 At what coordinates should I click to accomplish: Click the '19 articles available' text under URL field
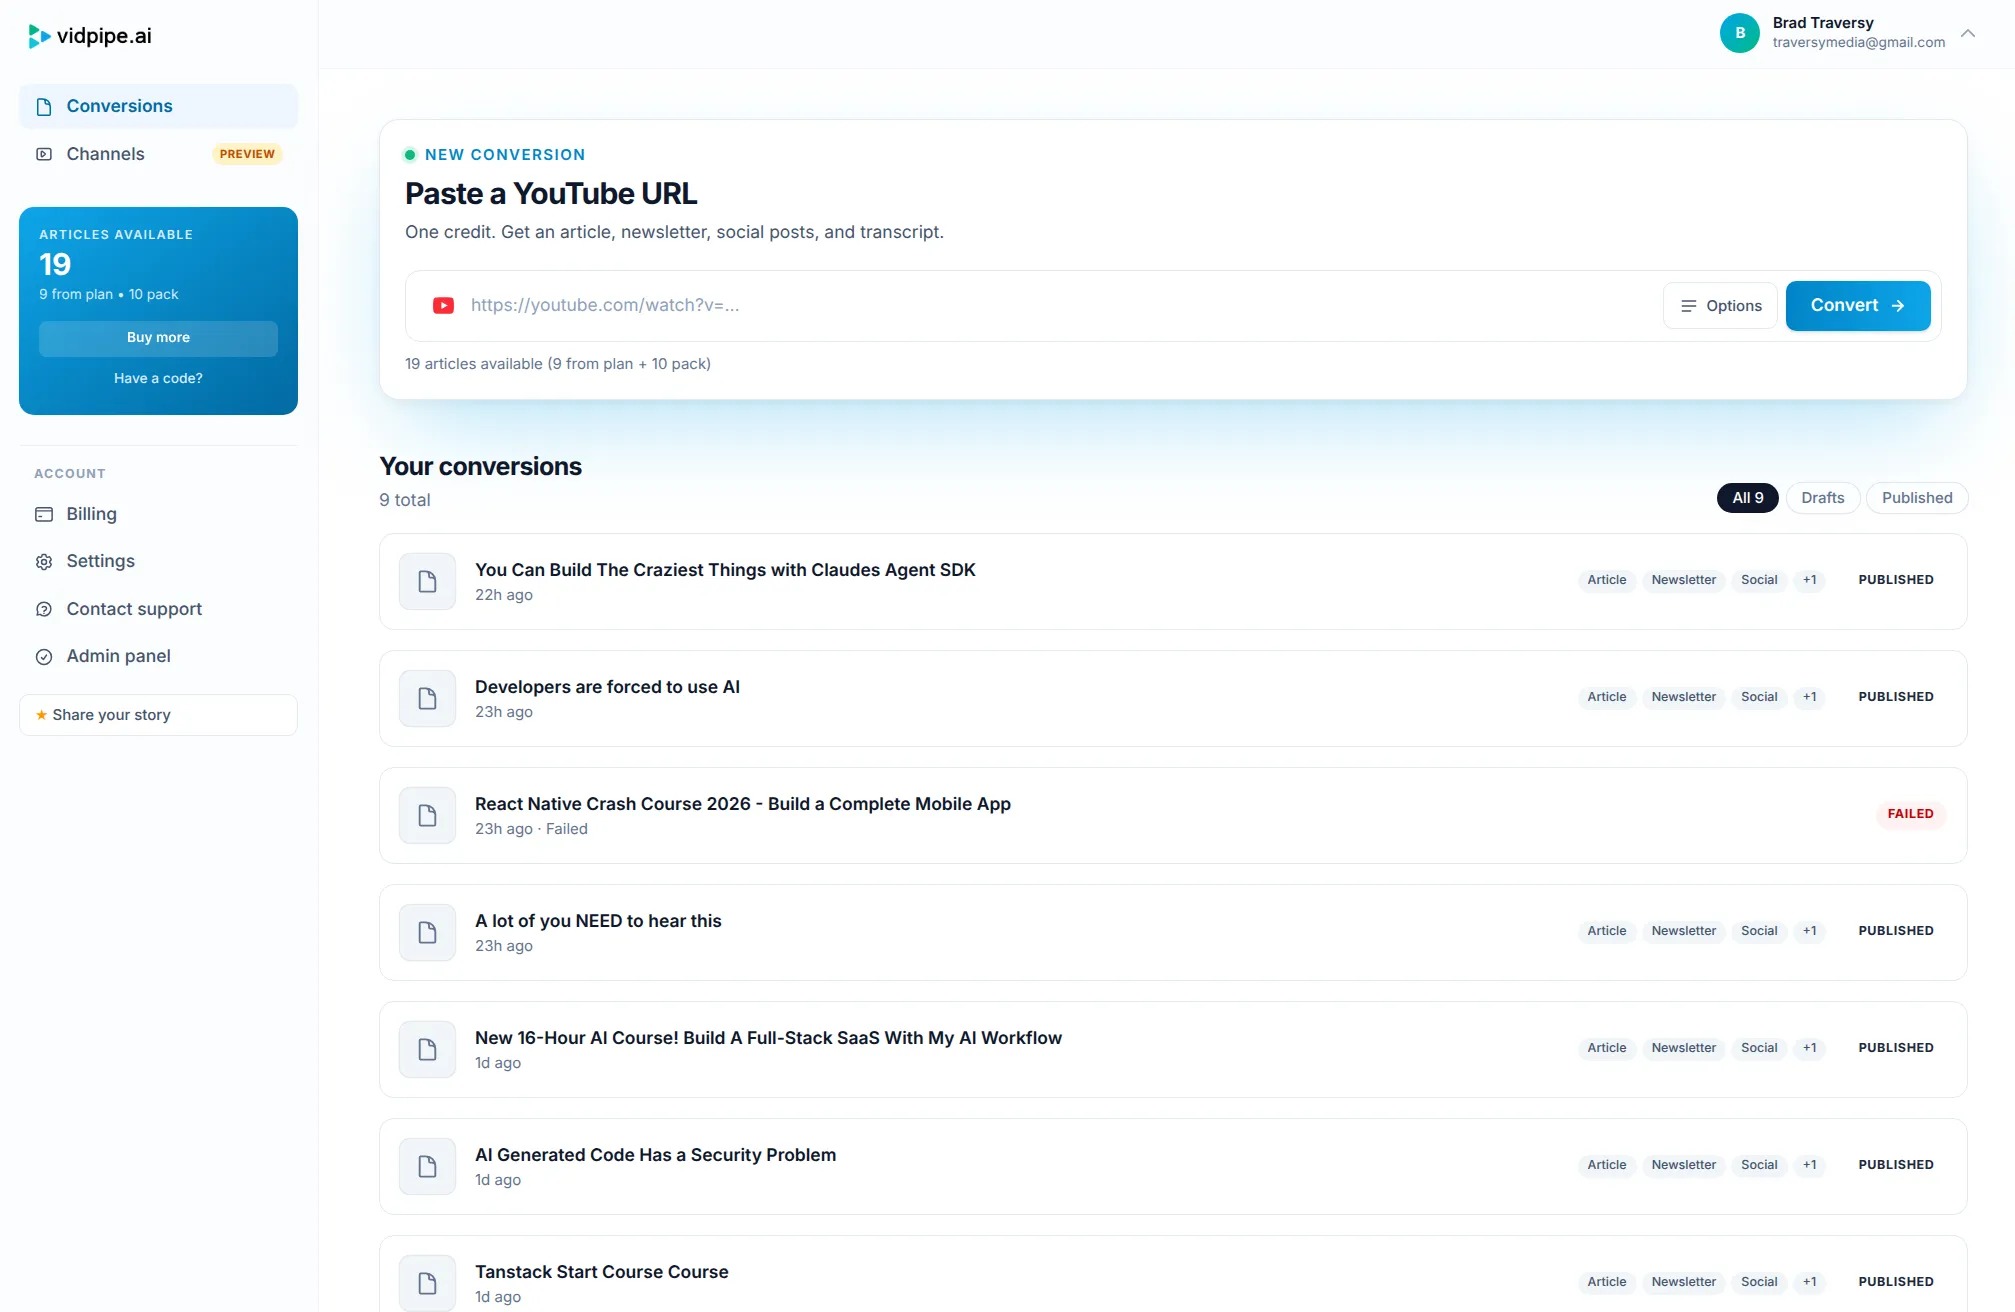[558, 364]
